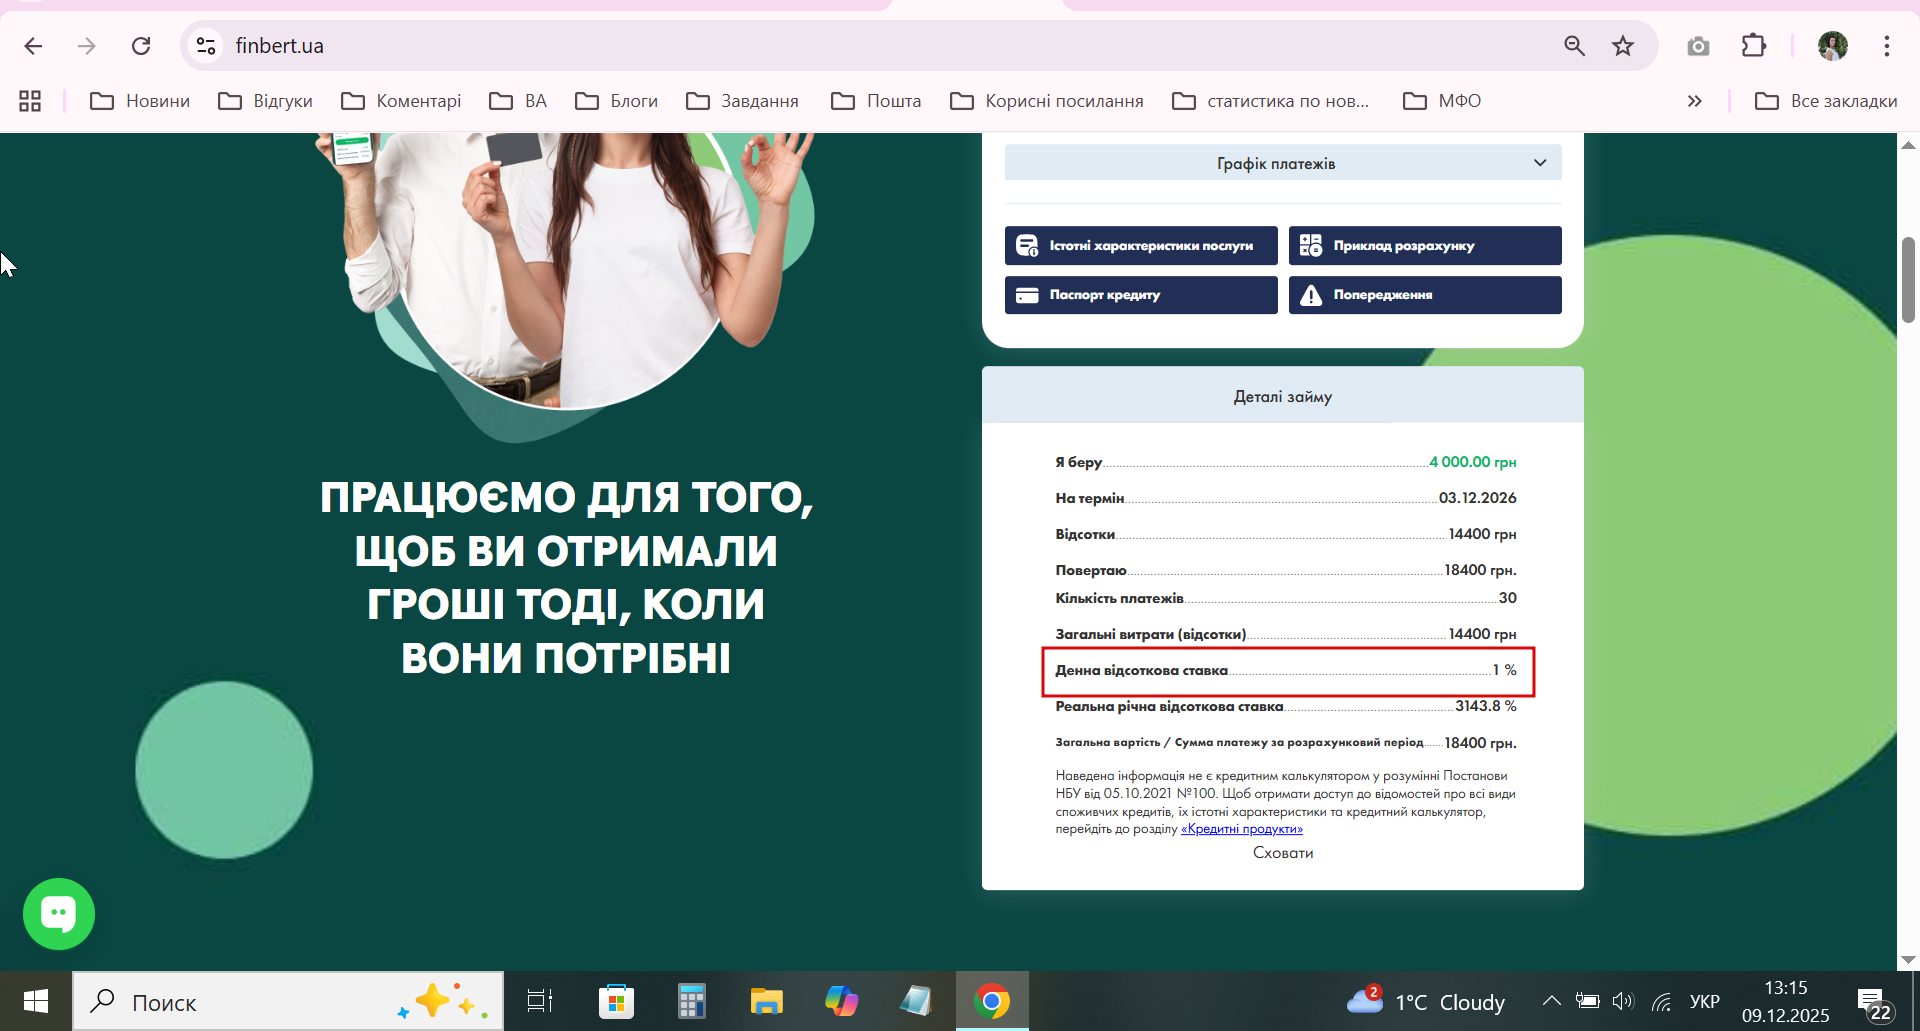The height and width of the screenshot is (1031, 1920).
Task: Go back to the previous page
Action: point(33,46)
